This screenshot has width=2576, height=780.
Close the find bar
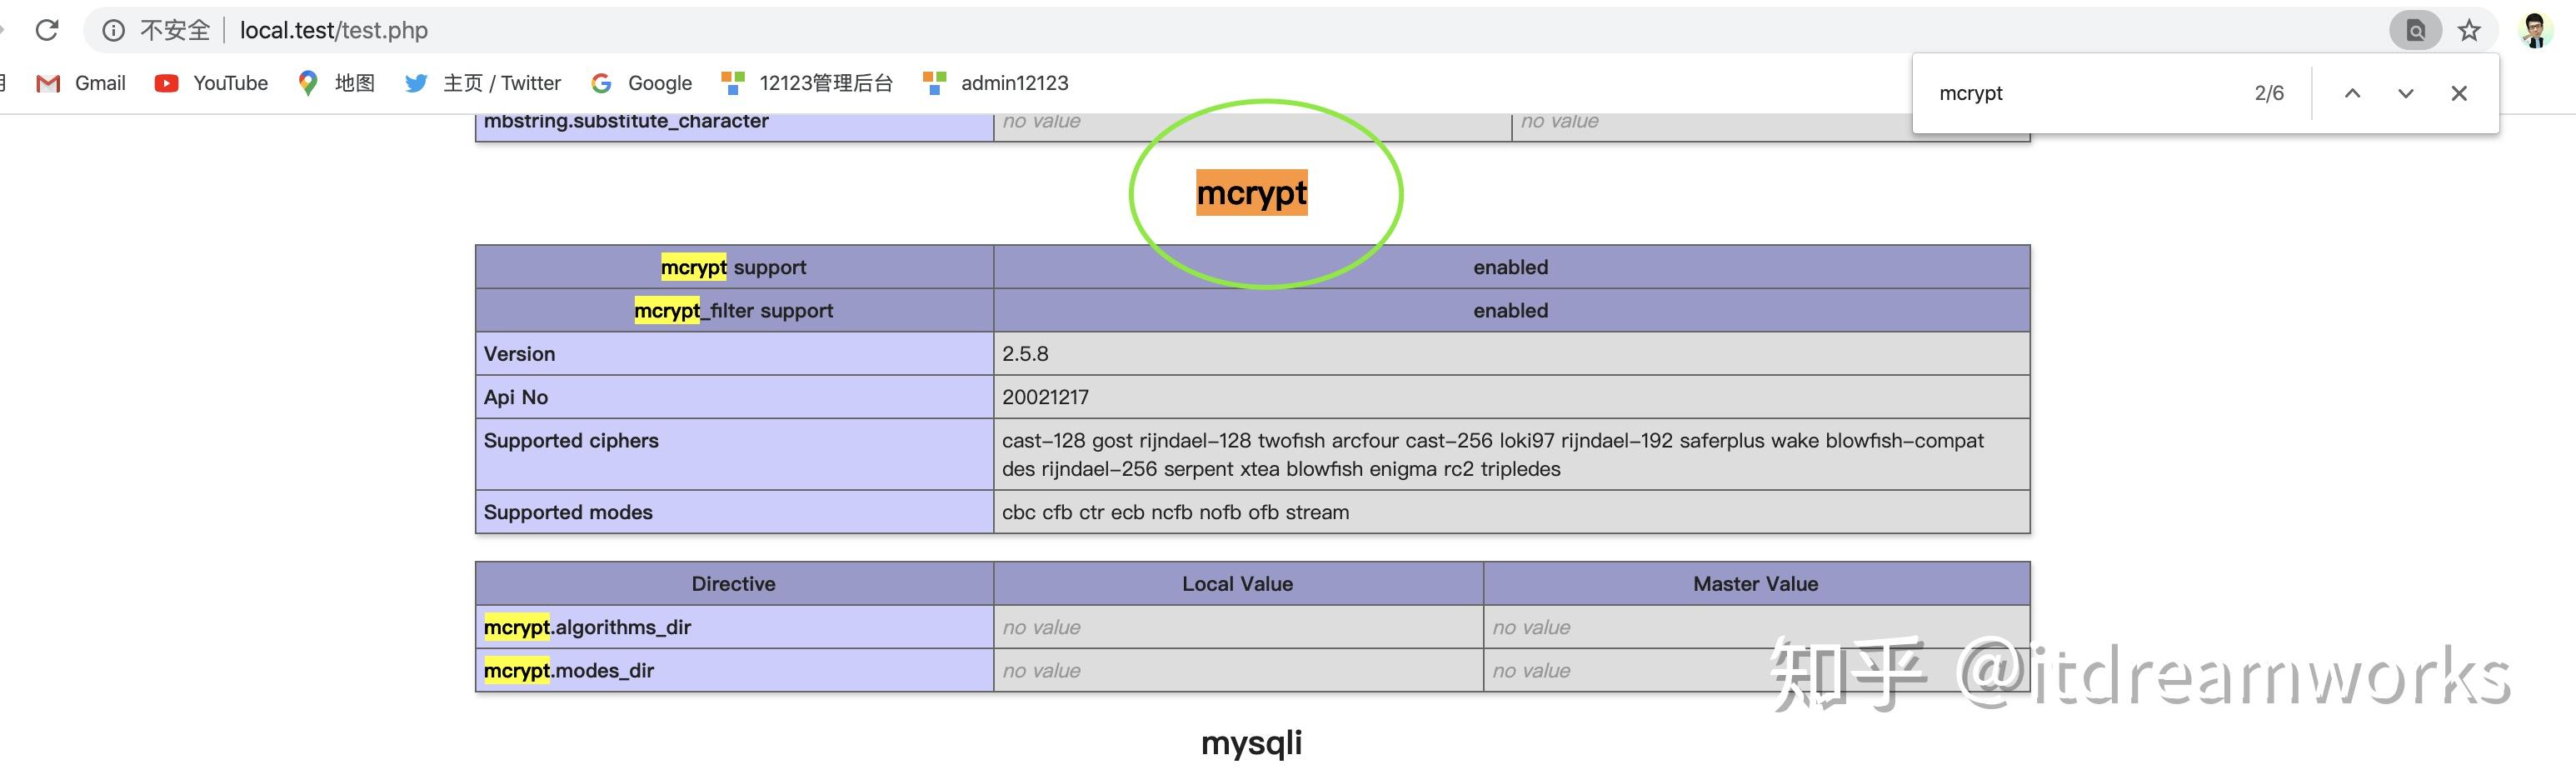tap(2459, 93)
